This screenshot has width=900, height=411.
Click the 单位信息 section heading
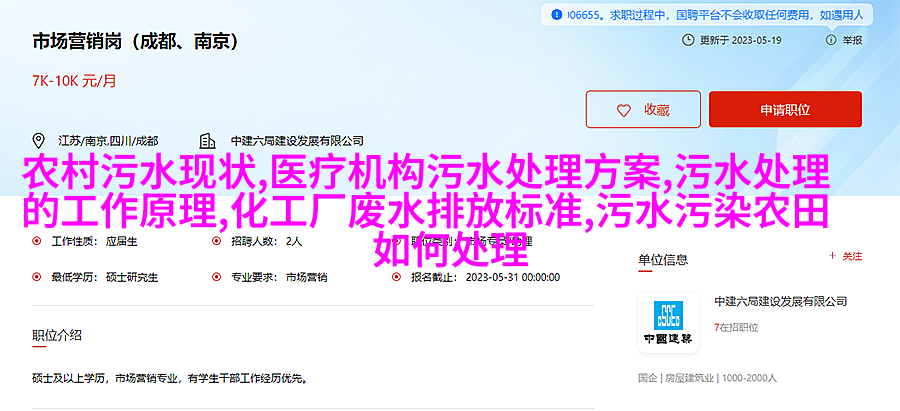point(663,259)
